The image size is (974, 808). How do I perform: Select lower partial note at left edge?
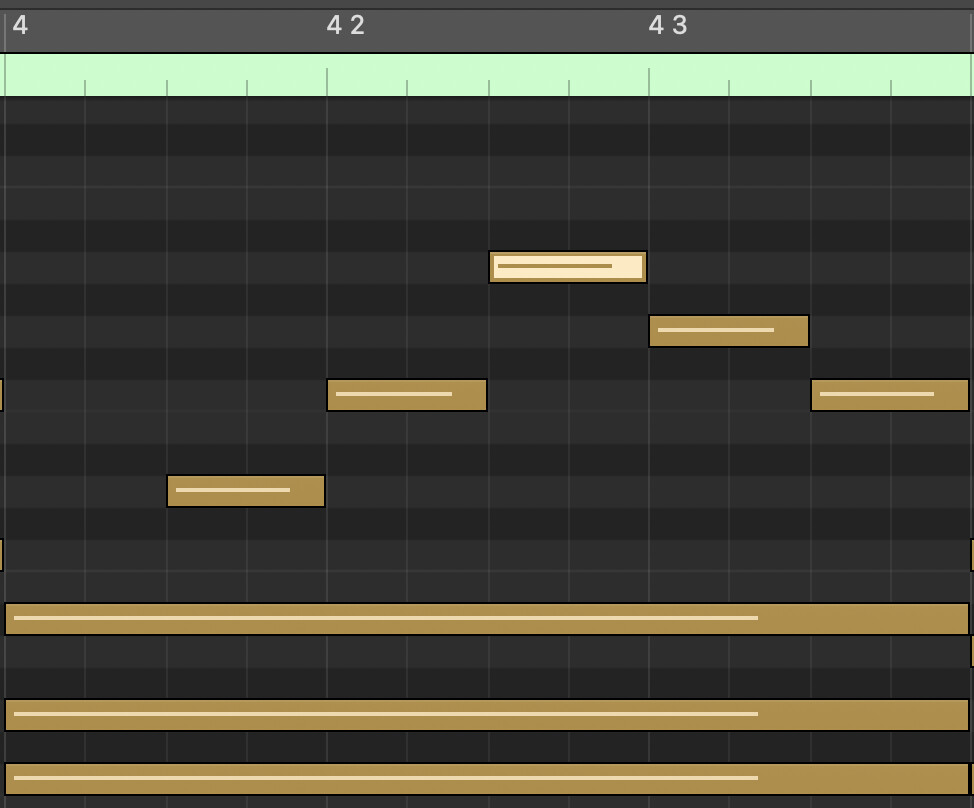click(1, 555)
